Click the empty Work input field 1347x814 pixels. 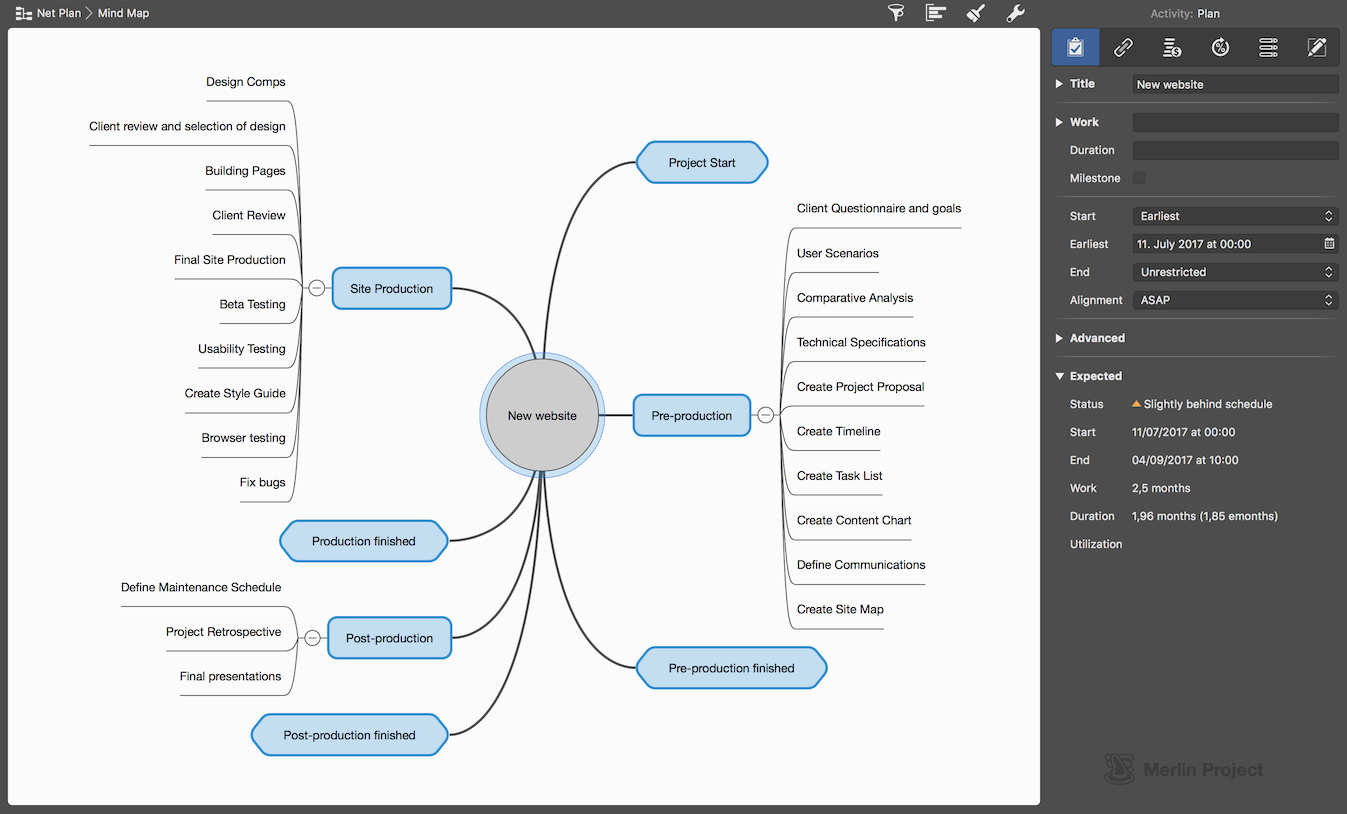pyautogui.click(x=1235, y=122)
